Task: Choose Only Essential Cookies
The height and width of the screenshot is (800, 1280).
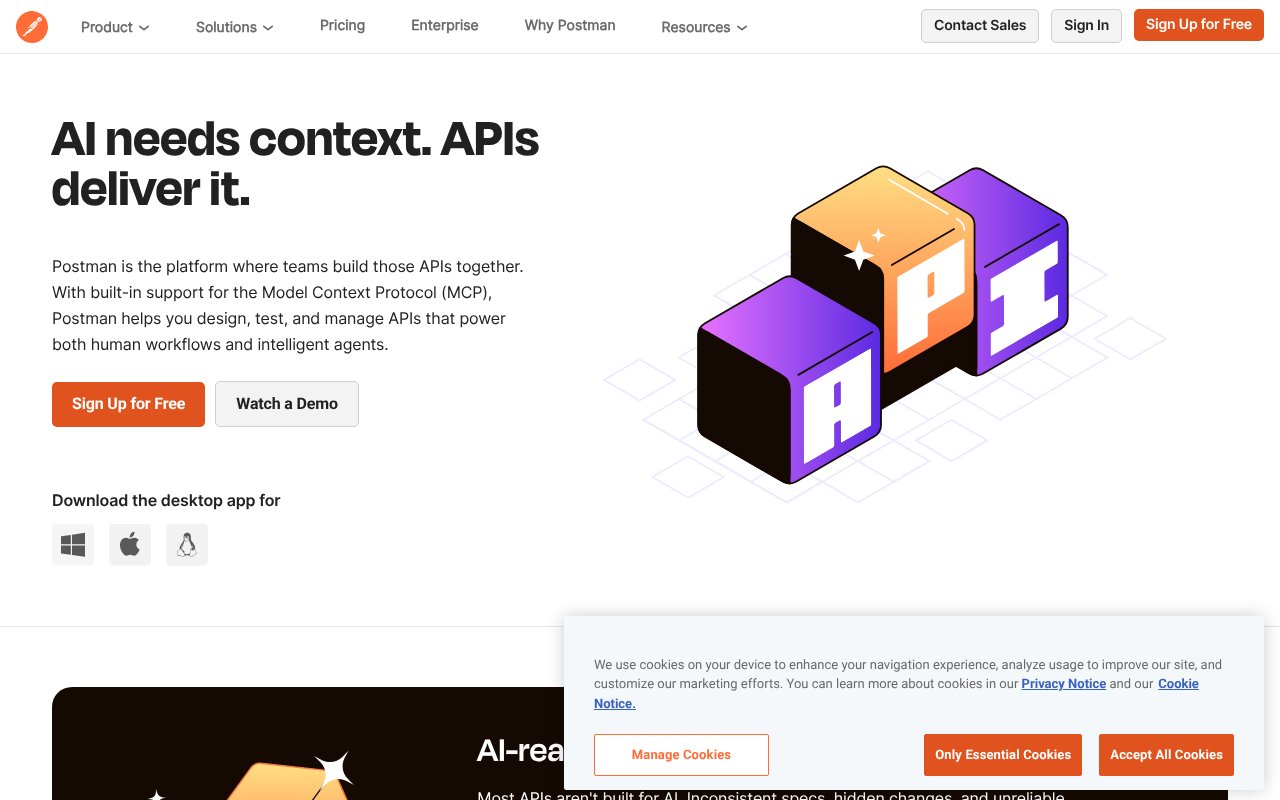Action: point(1003,755)
